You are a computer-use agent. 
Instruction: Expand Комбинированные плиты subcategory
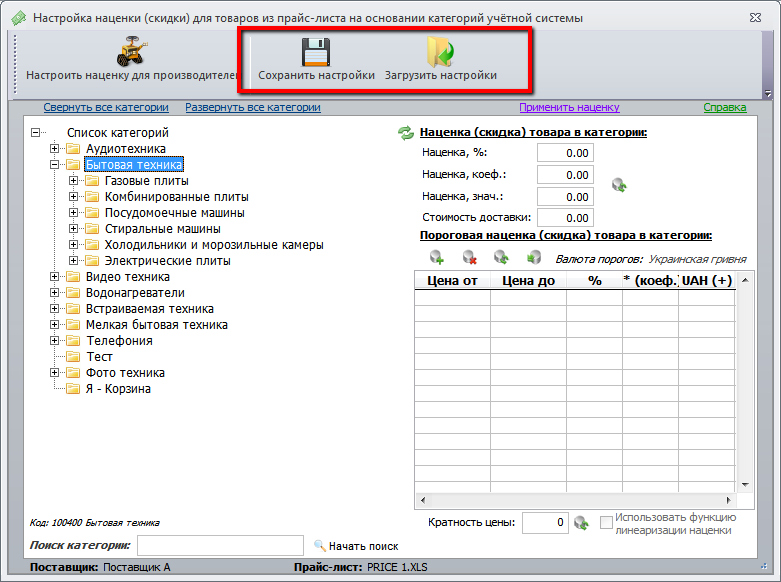[x=73, y=196]
